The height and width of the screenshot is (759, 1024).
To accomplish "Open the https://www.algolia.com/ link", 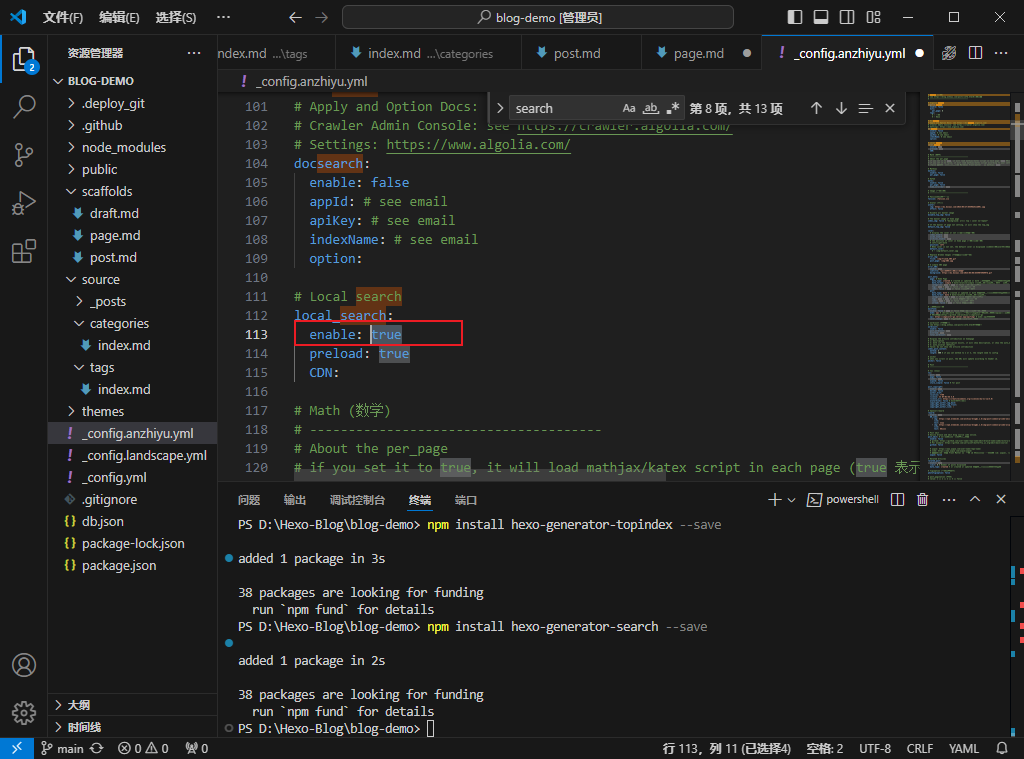I will (x=478, y=145).
